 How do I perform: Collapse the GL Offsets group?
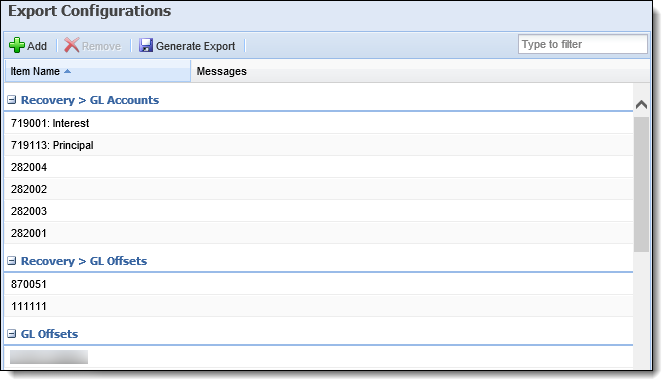(12, 334)
